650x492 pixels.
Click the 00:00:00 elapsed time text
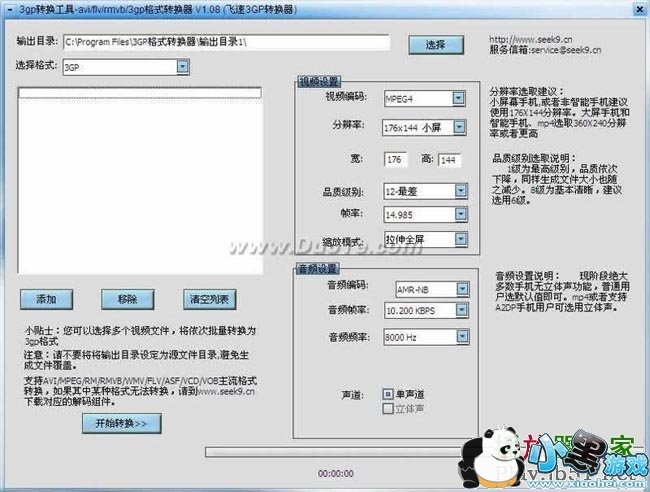(x=336, y=473)
